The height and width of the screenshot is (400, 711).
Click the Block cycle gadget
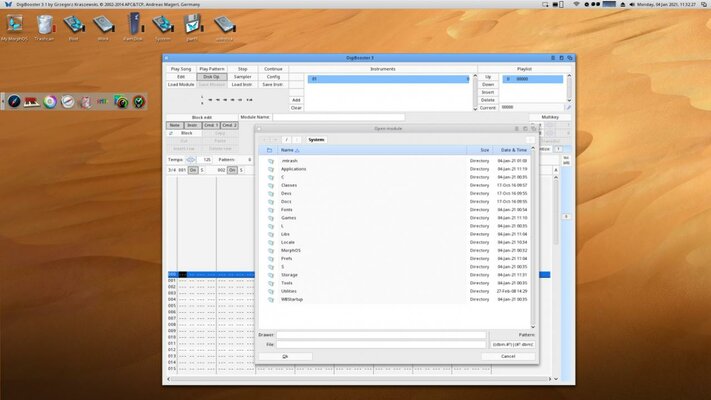point(184,133)
